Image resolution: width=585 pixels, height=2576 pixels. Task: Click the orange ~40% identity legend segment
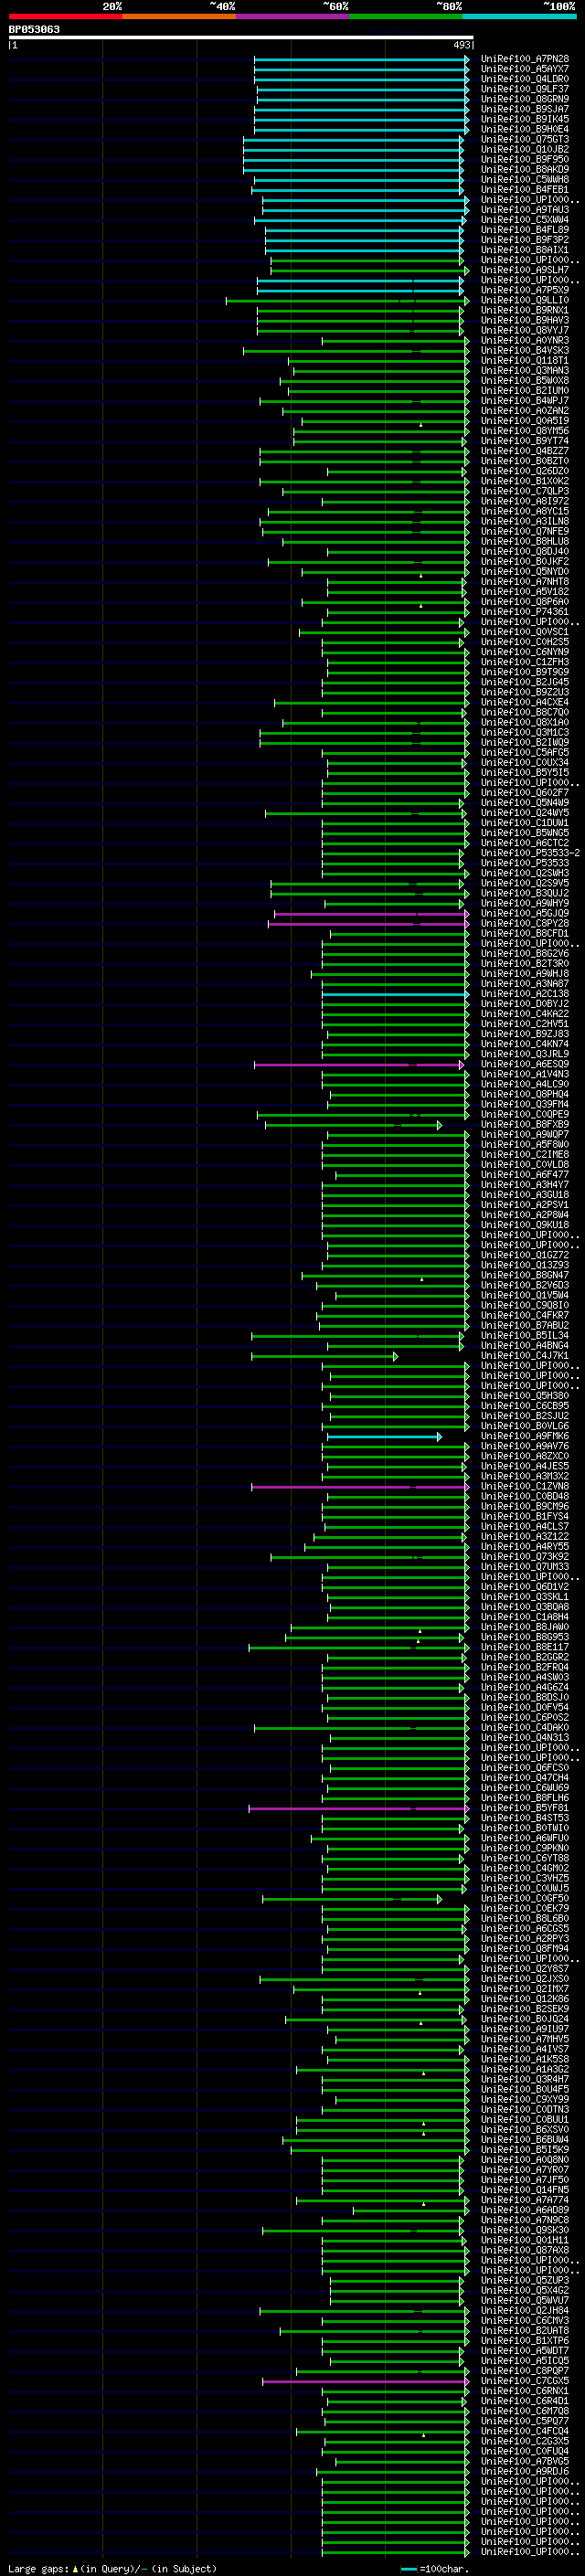point(179,16)
